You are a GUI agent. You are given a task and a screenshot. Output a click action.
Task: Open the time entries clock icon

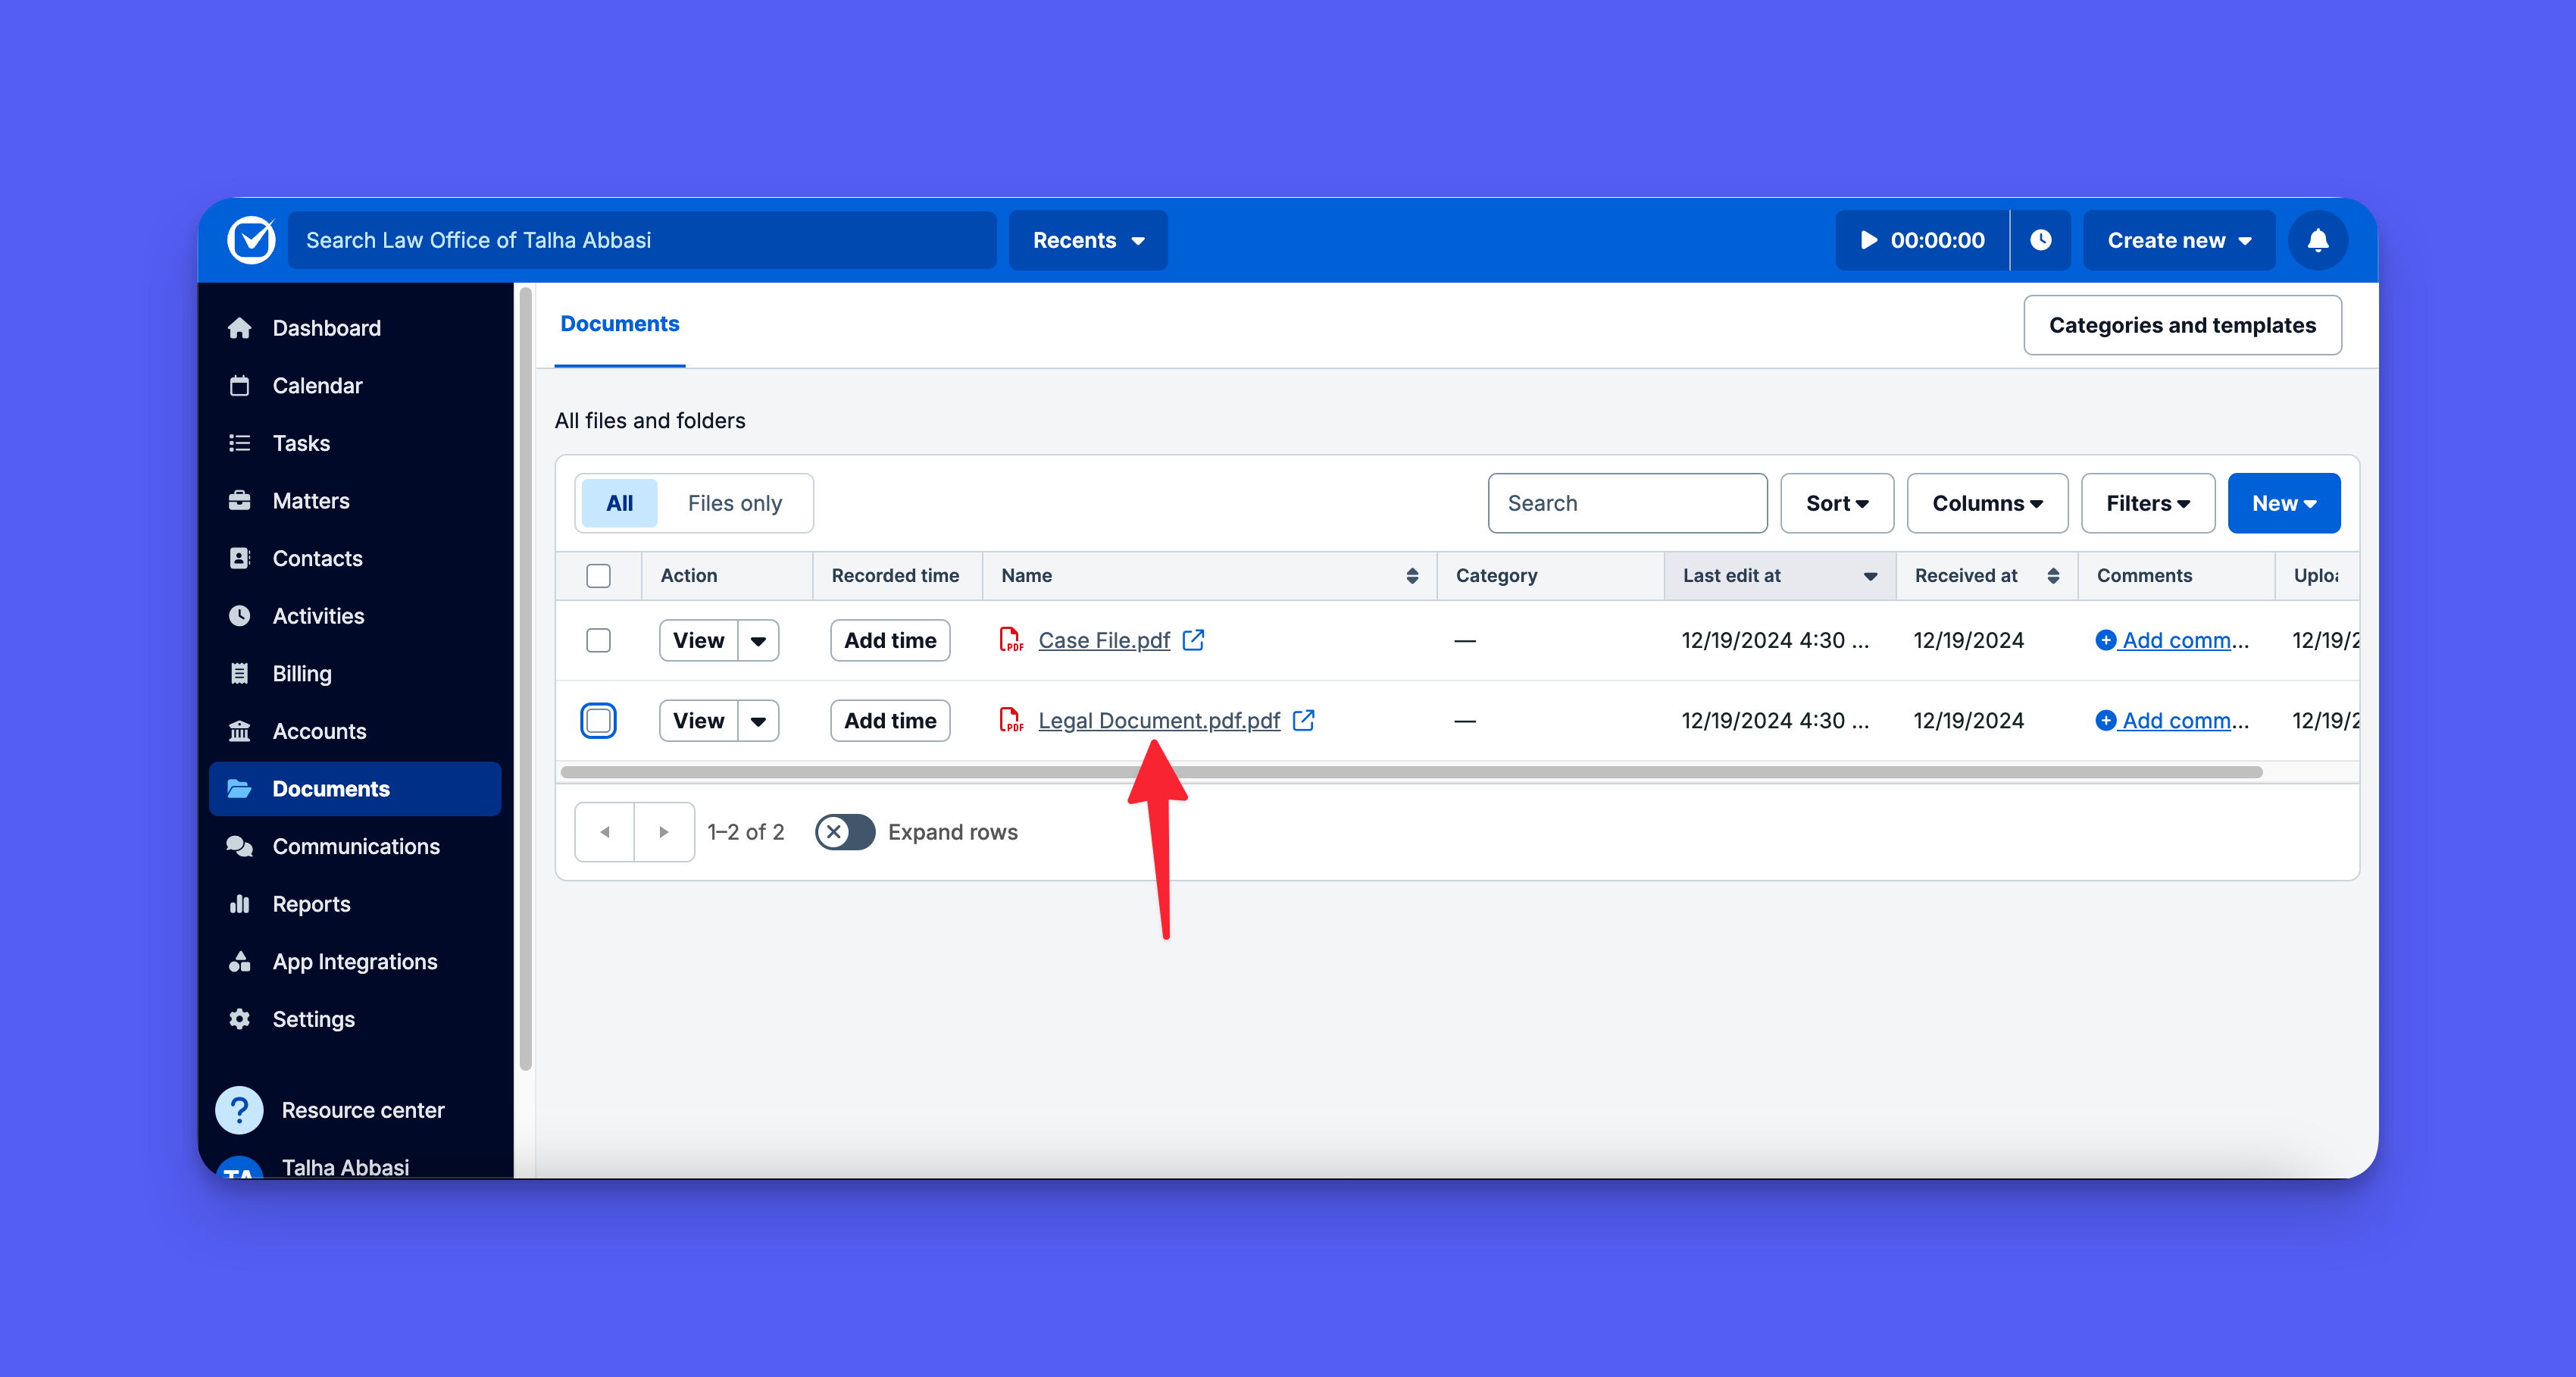(2040, 240)
